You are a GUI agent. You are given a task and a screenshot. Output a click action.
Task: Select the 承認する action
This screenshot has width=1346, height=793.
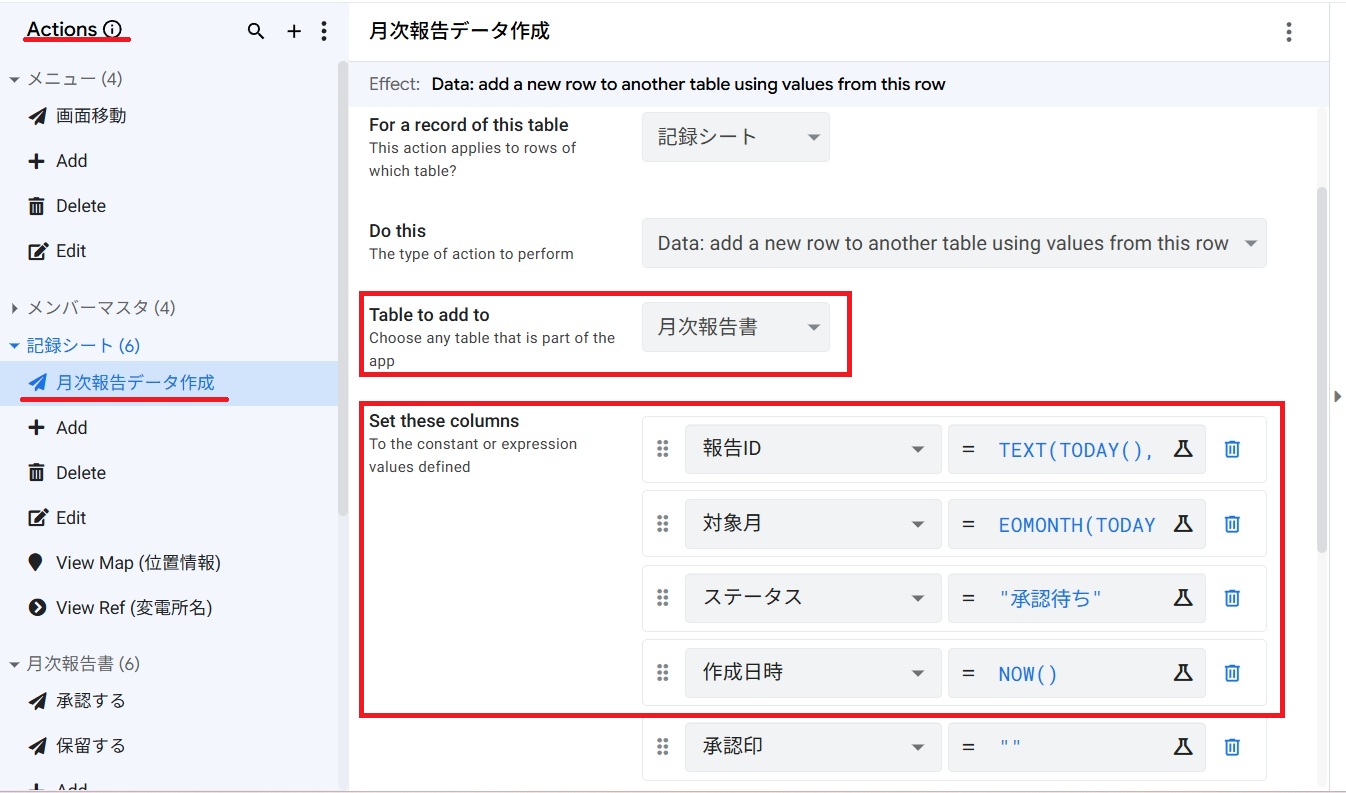pyautogui.click(x=90, y=701)
